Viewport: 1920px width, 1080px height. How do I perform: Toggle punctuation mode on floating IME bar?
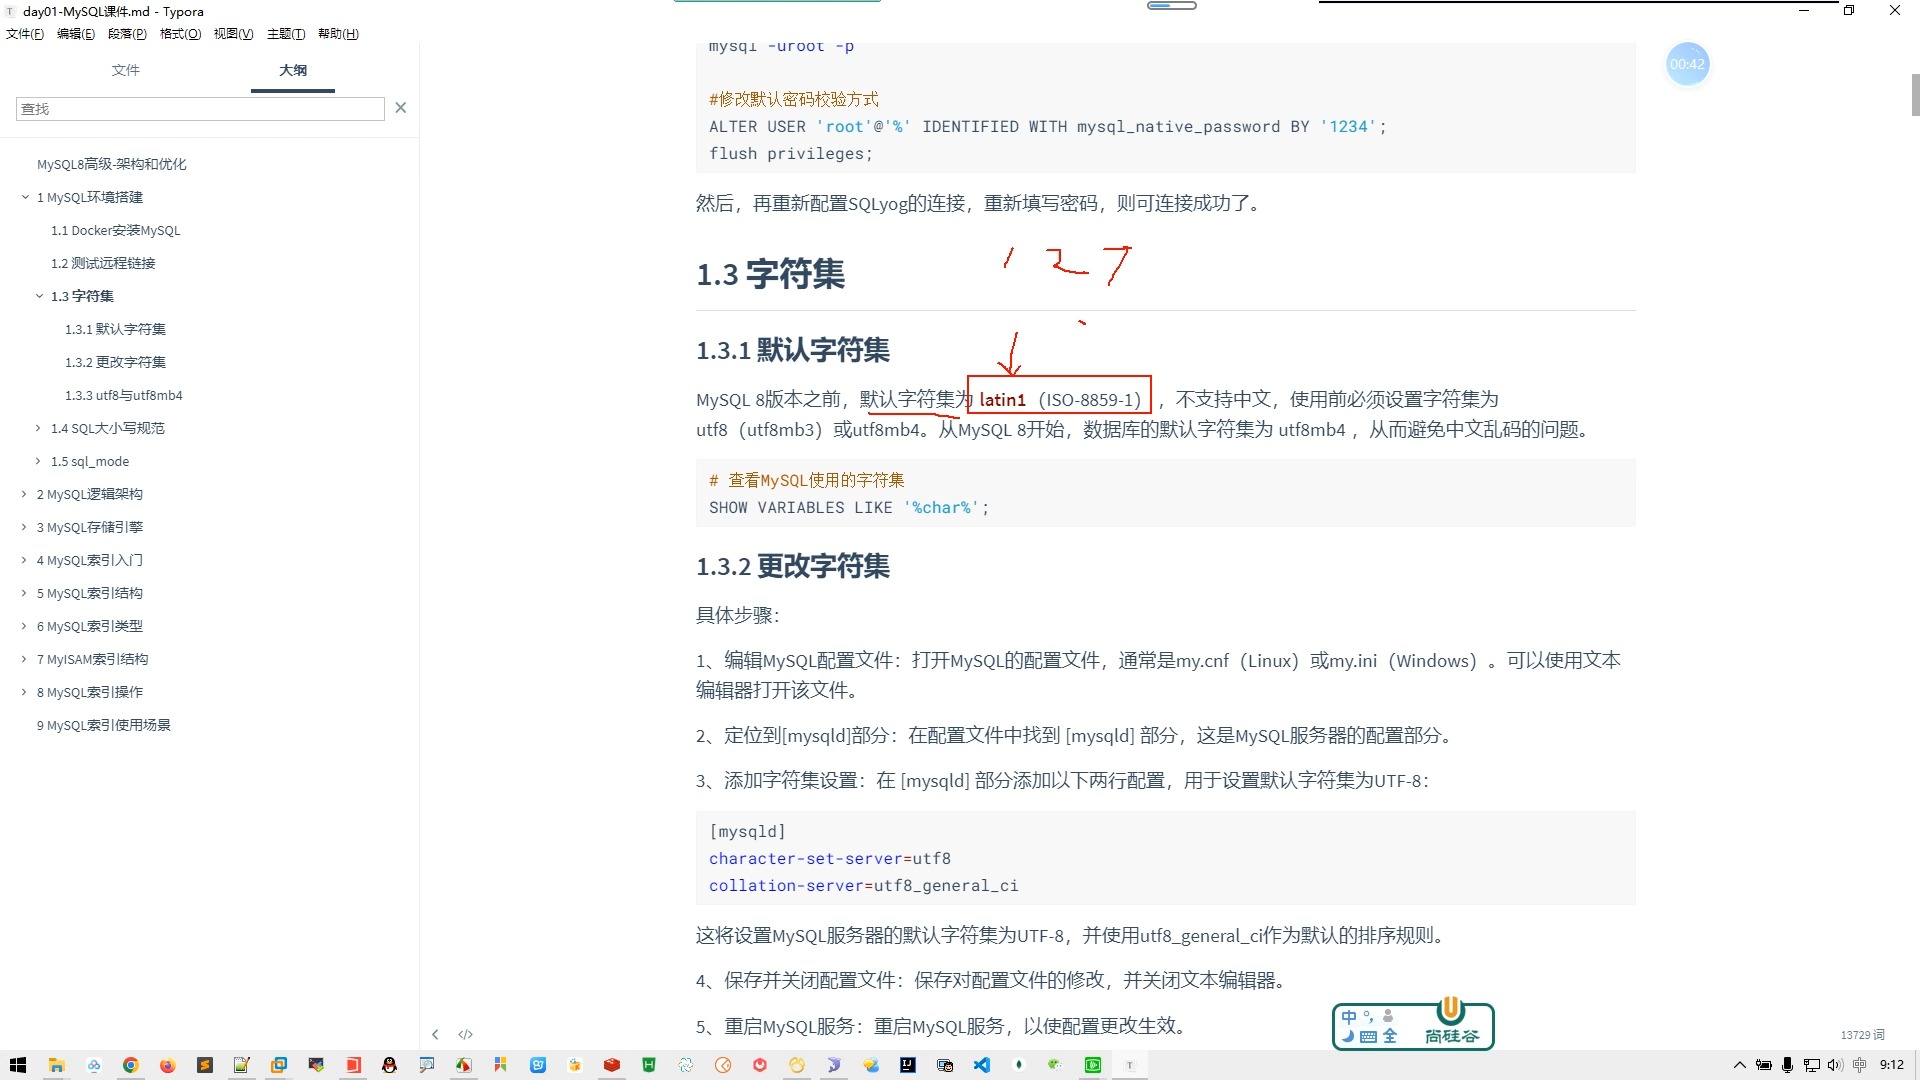click(x=1368, y=1017)
